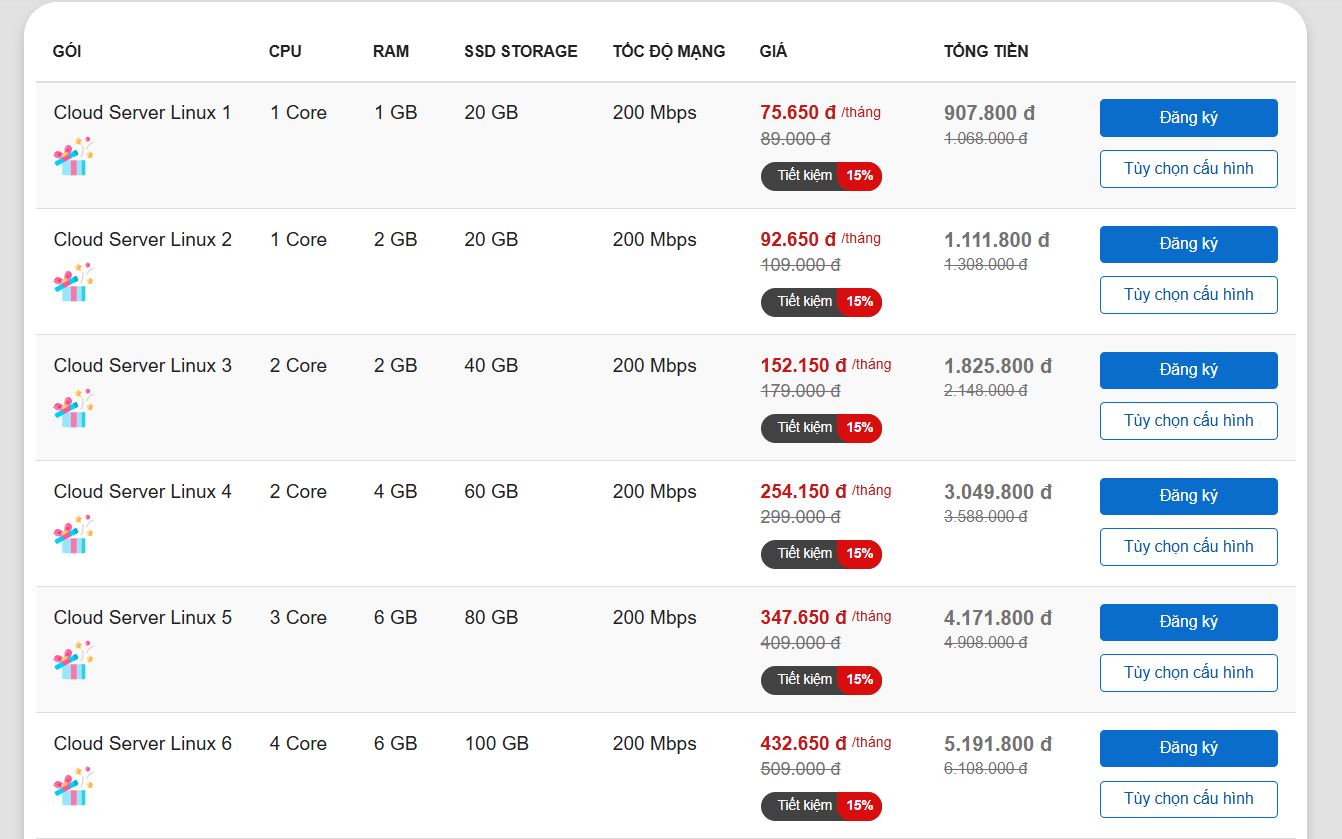Open Tùy chọn cấu hình for Linux 2

tap(1188, 295)
